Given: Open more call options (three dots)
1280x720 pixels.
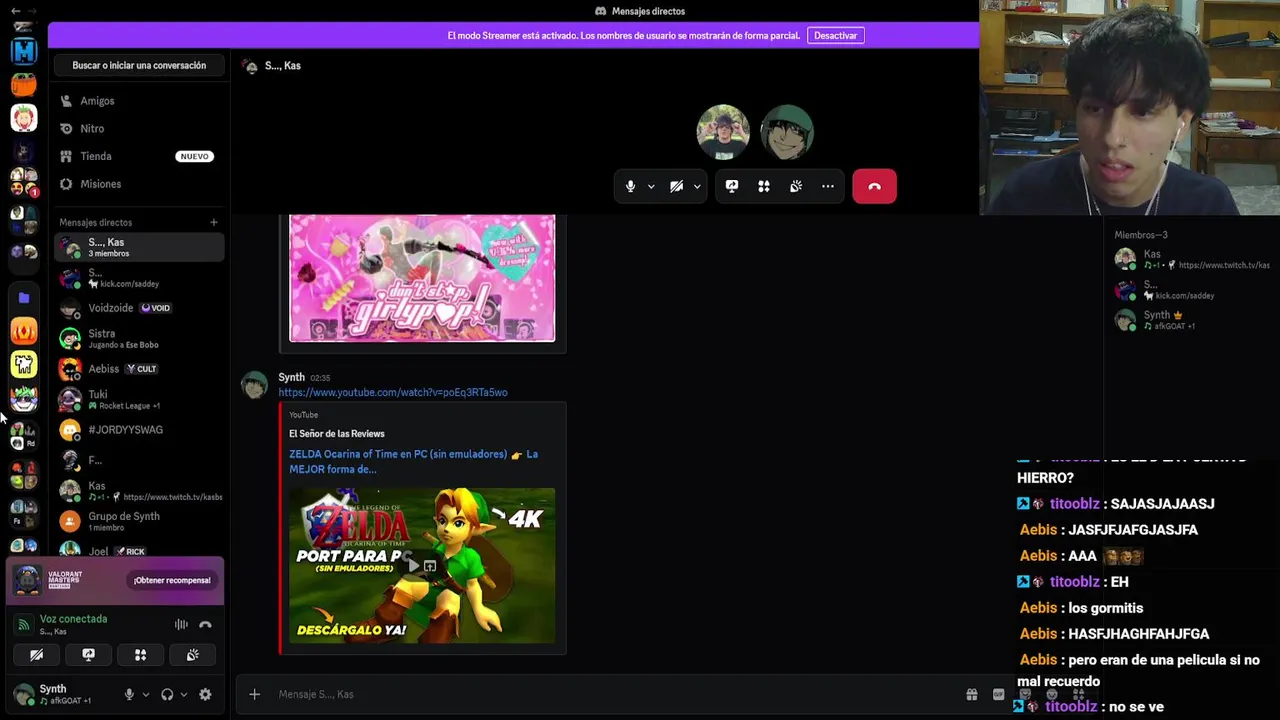Looking at the screenshot, I should (828, 186).
